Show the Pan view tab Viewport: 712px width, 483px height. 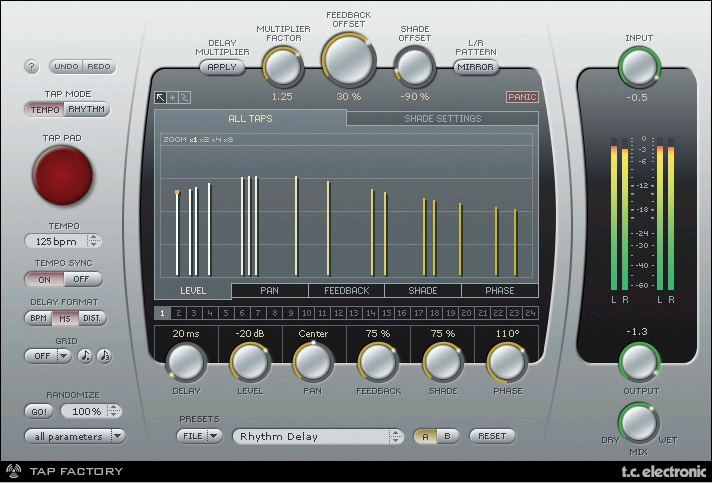(269, 291)
